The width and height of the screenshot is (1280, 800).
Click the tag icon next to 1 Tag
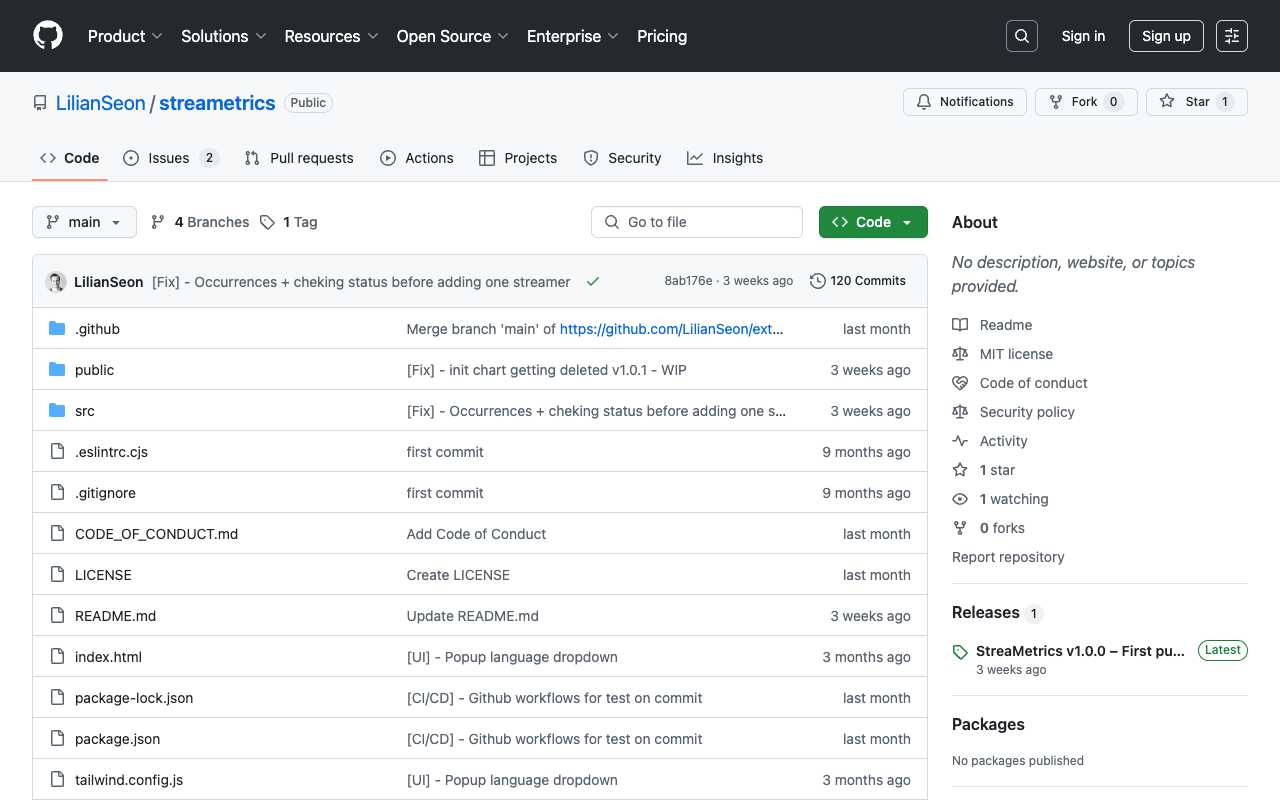[x=266, y=221]
